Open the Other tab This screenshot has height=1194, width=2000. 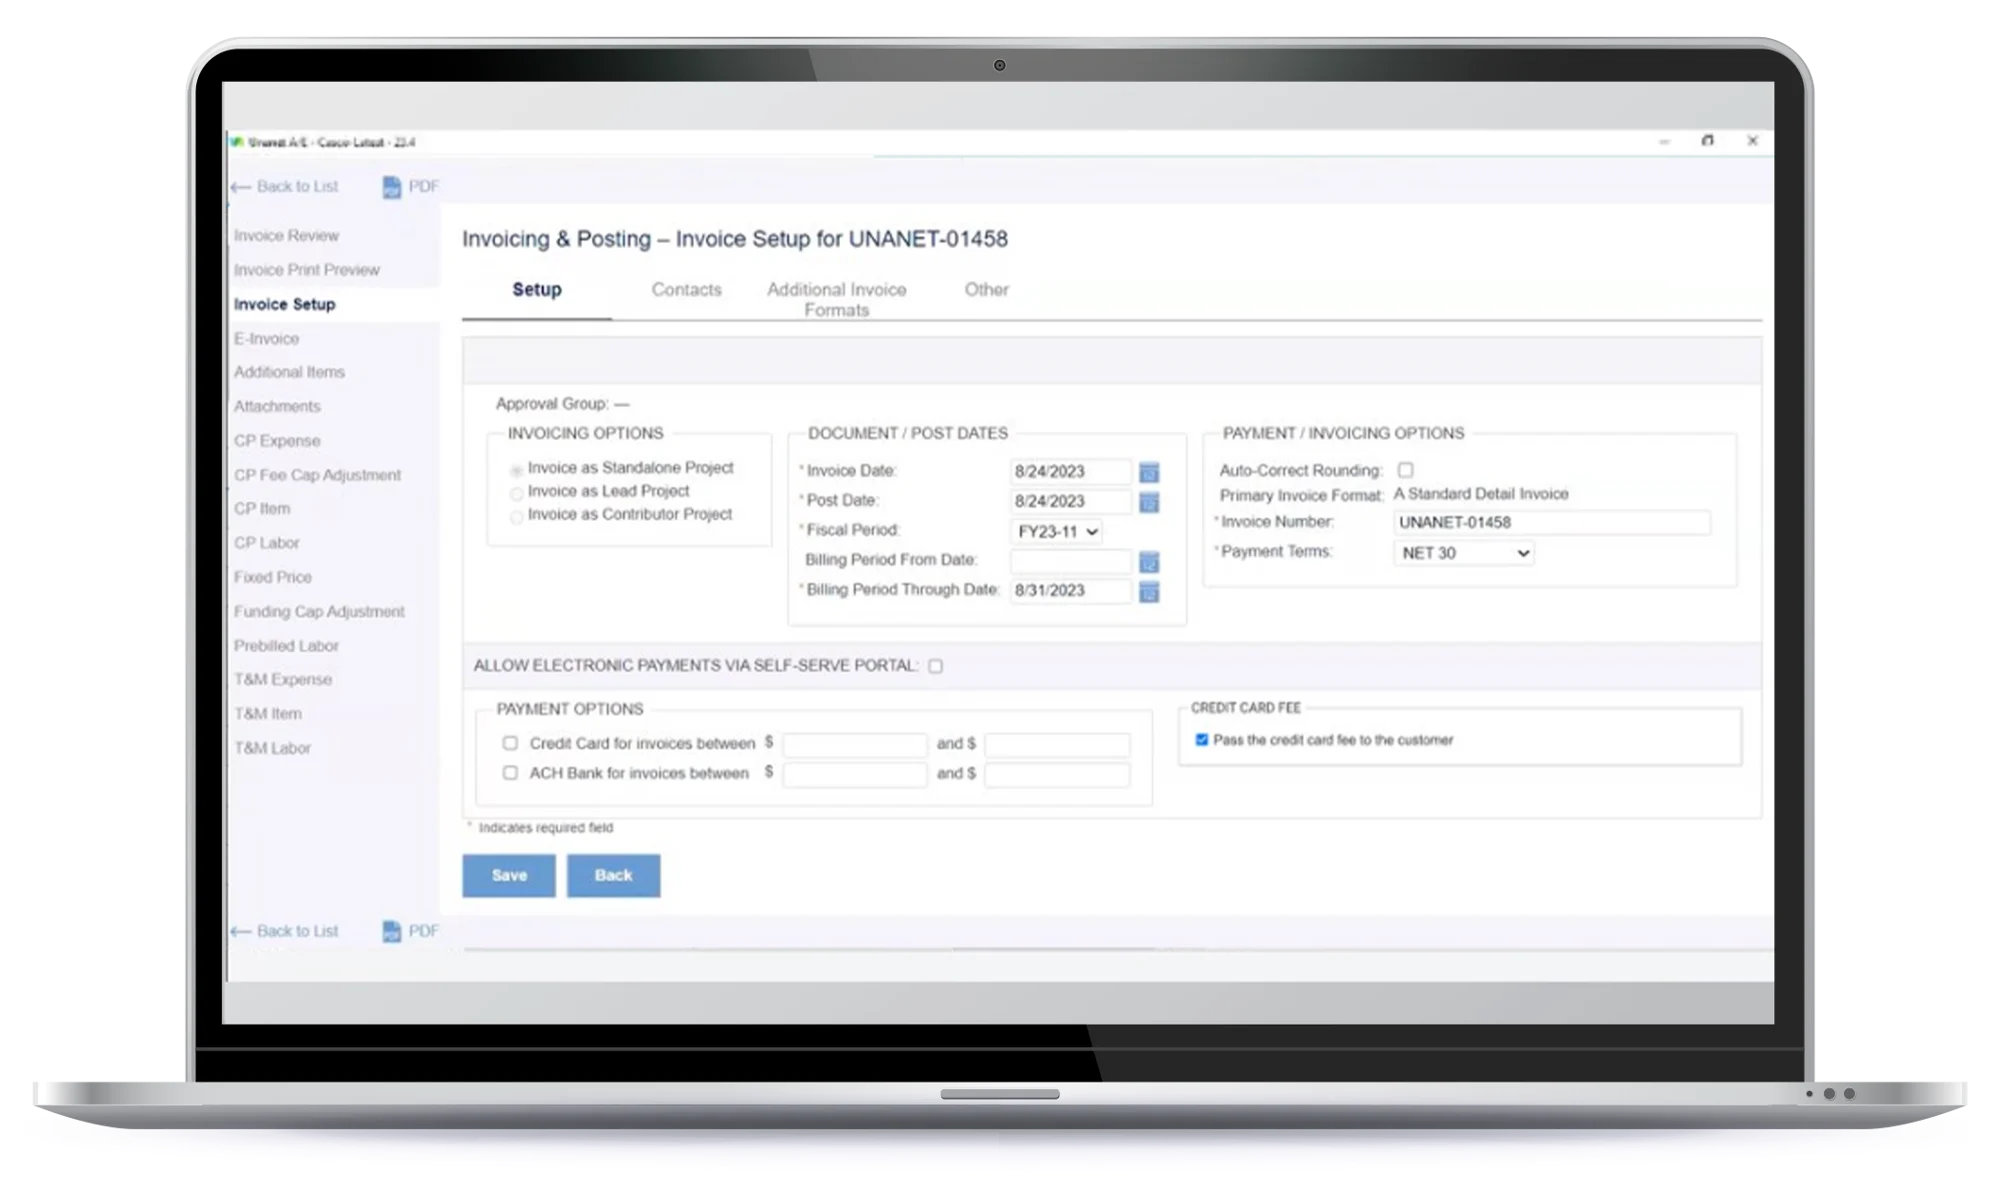click(x=986, y=290)
